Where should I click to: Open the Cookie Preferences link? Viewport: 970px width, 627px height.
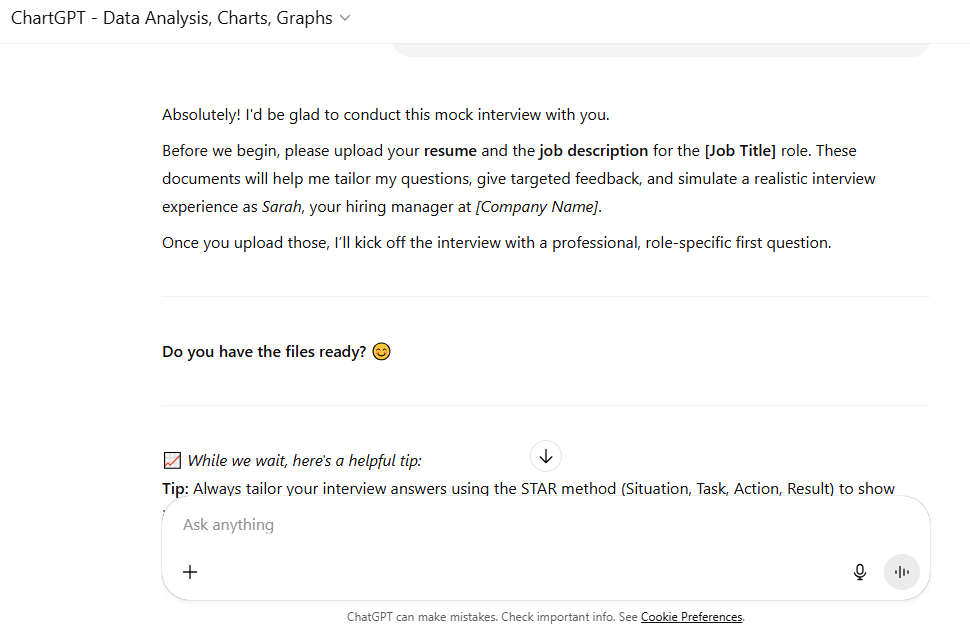[x=691, y=616]
